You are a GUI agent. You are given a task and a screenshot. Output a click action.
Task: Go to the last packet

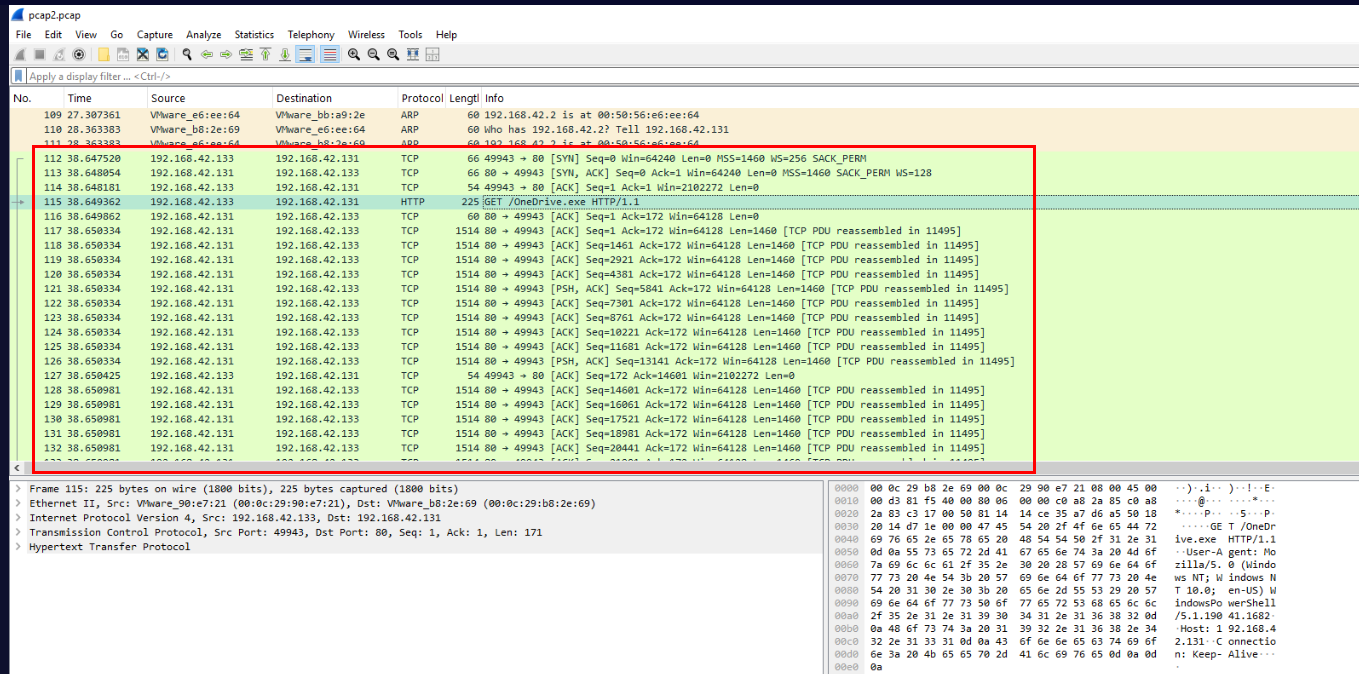coord(285,54)
